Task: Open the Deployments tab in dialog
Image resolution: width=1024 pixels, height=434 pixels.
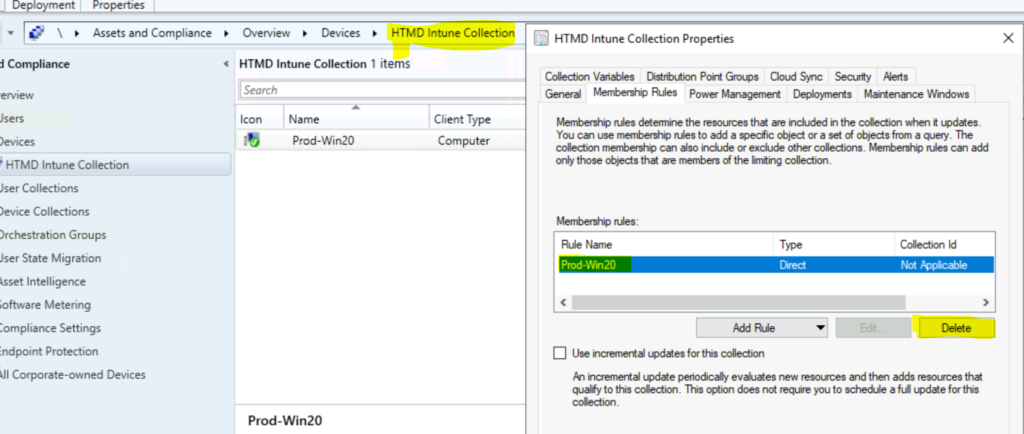Action: coord(822,94)
